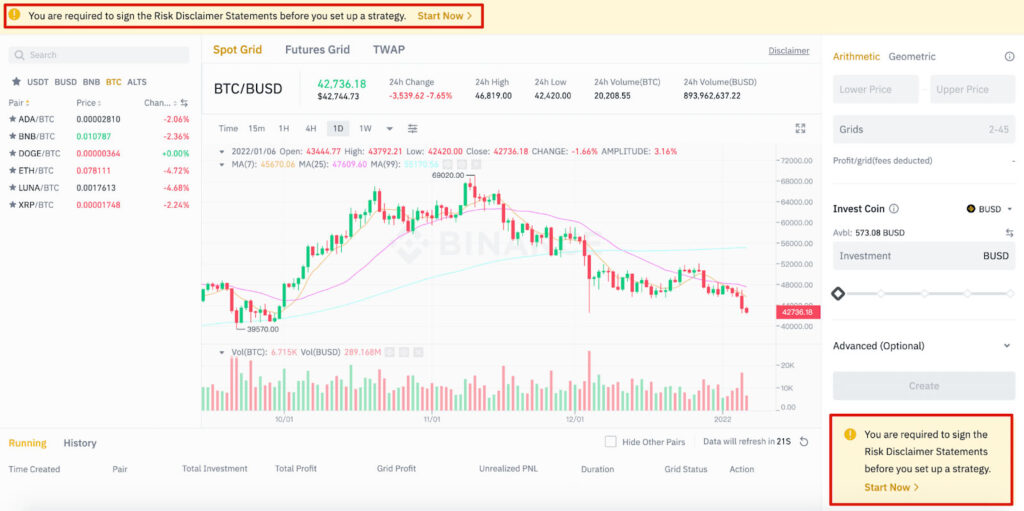Open the BUSD invest coin dropdown
1024x511 pixels.
pos(989,209)
